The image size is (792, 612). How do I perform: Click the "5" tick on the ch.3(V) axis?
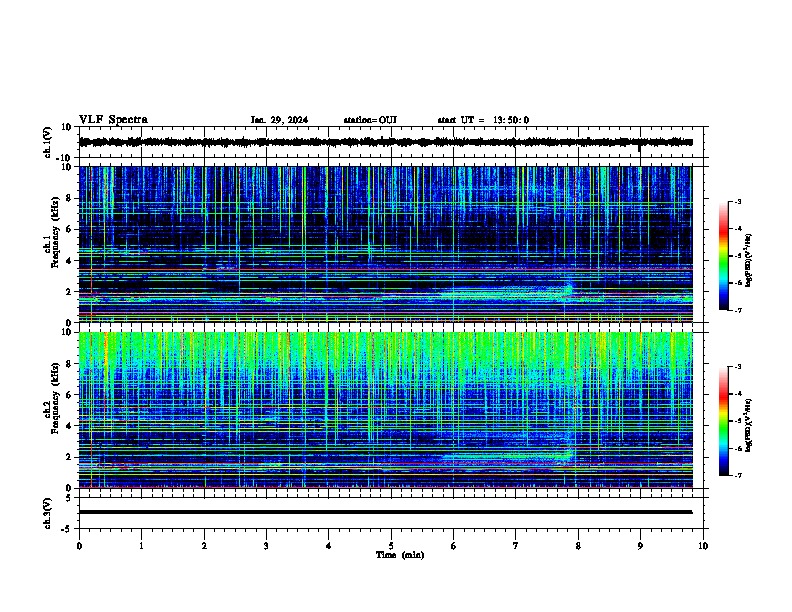pos(69,498)
